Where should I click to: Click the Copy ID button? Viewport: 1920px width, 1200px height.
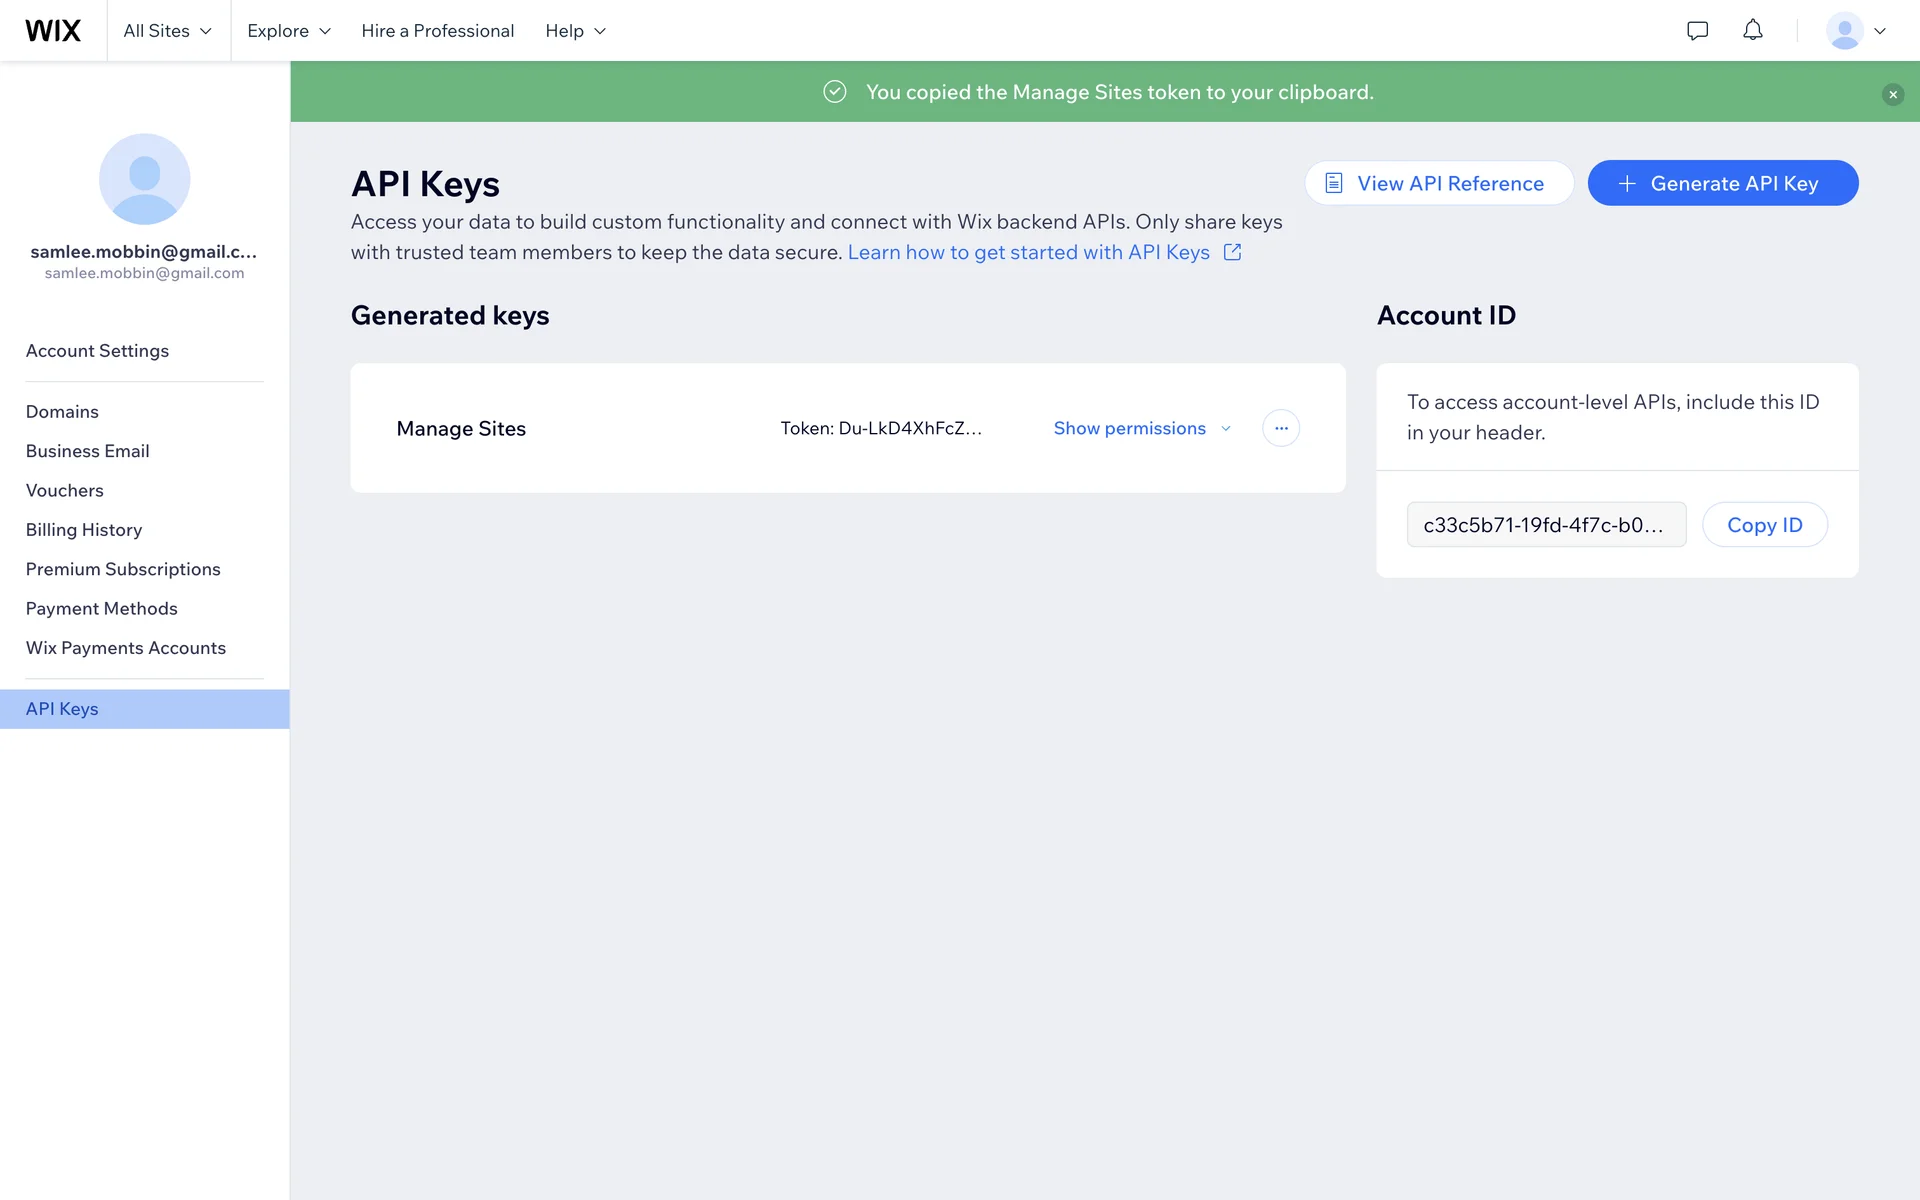1764,525
